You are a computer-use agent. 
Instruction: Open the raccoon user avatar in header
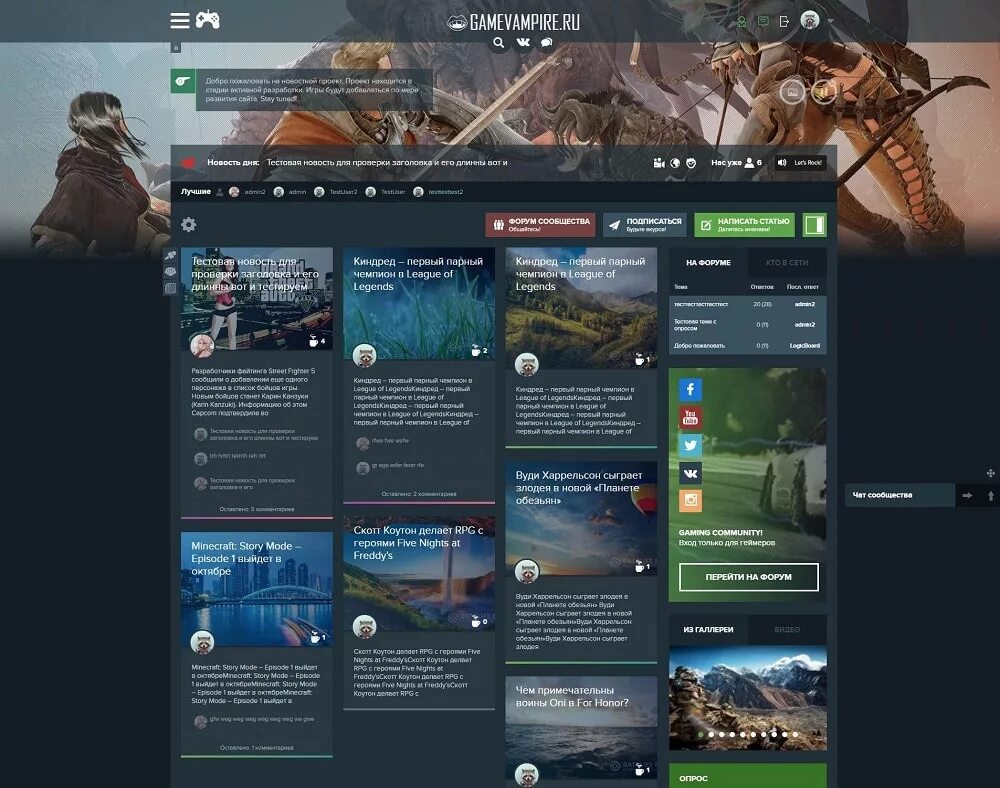[x=810, y=20]
